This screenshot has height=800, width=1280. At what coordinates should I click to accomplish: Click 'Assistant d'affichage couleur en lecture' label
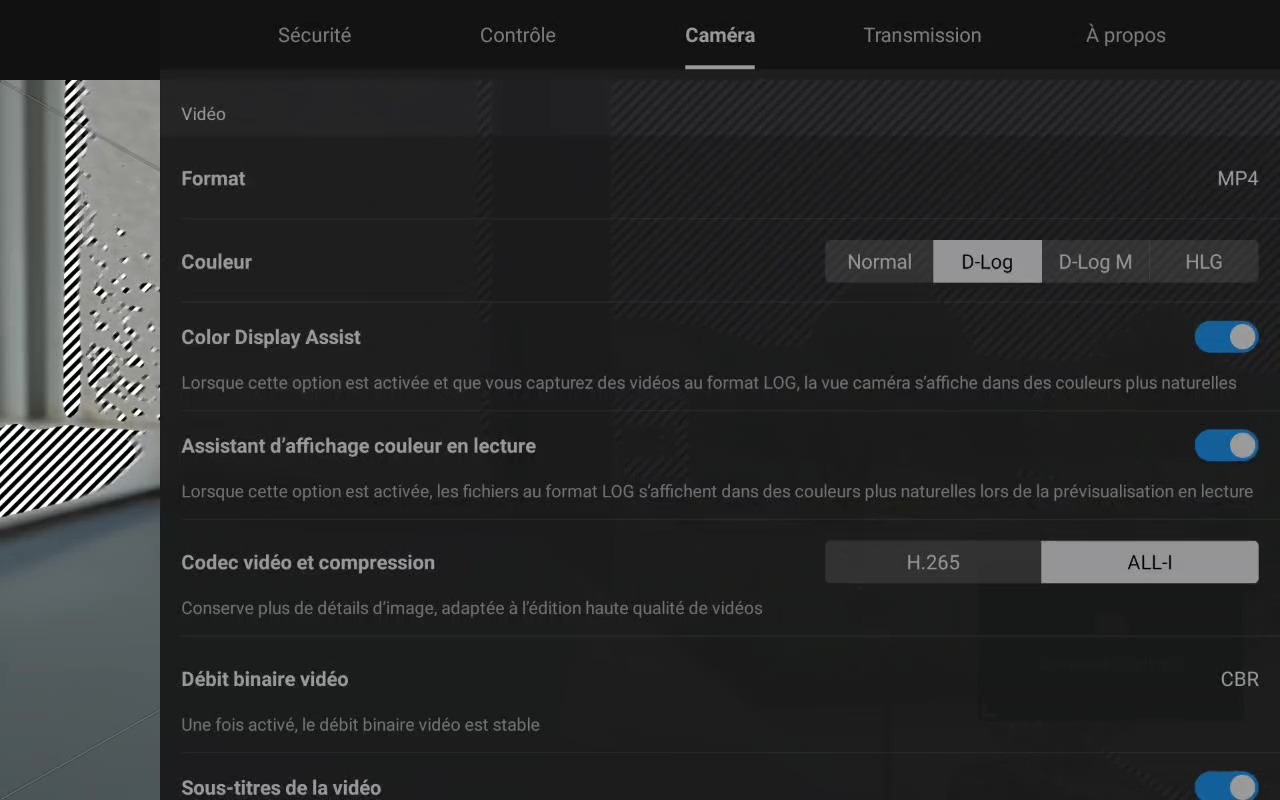(358, 446)
